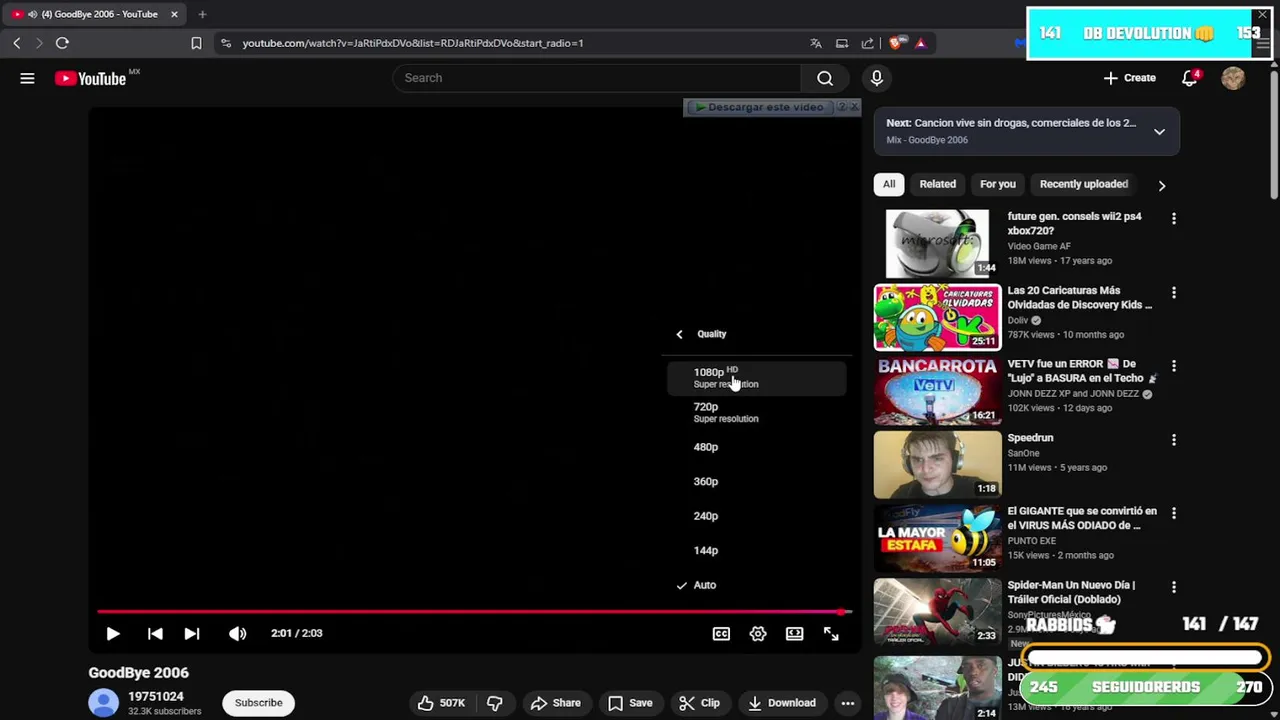Open BANCARROTA VeTV video thumbnail
The image size is (1280, 720).
937,391
